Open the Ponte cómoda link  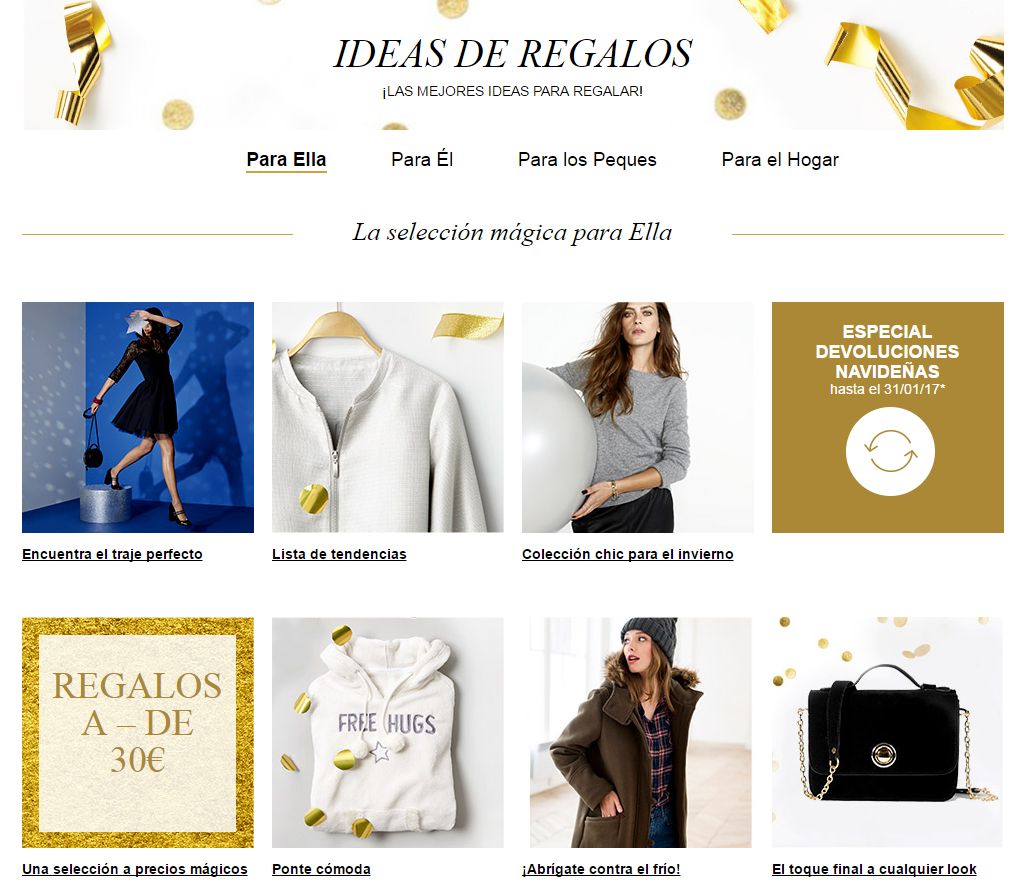pos(321,869)
